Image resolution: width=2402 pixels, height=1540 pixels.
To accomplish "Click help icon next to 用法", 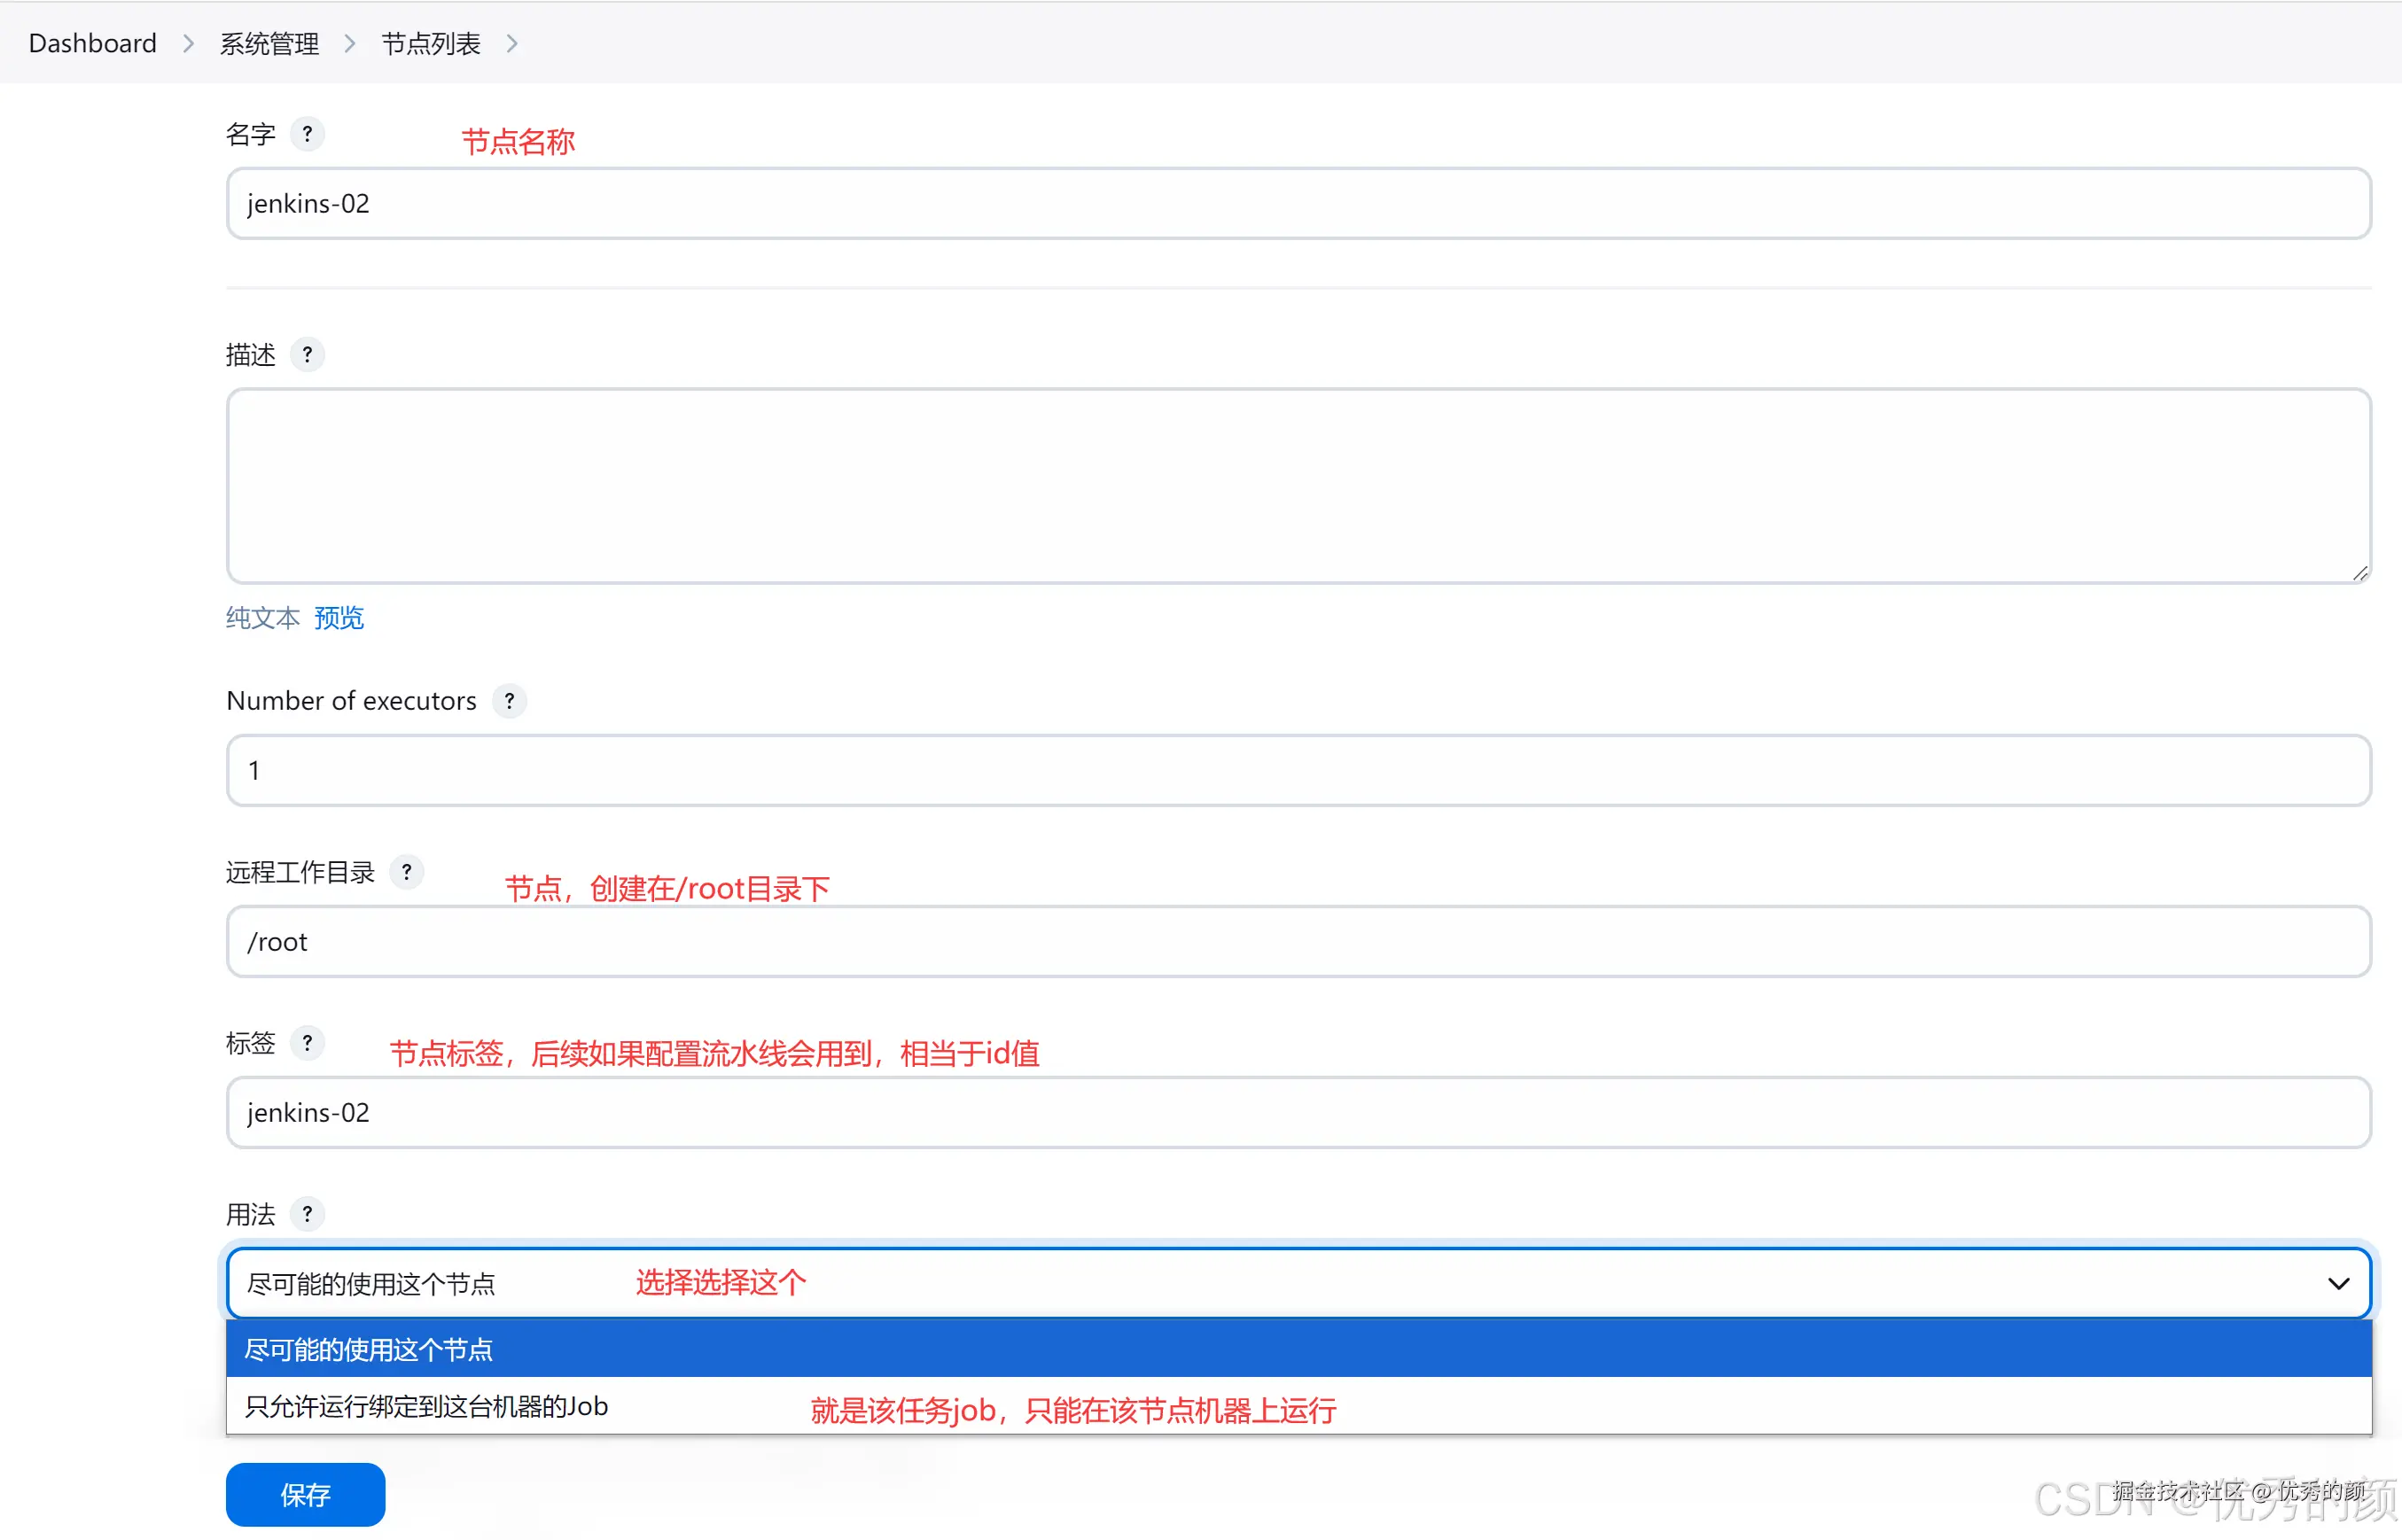I will tap(307, 1214).
